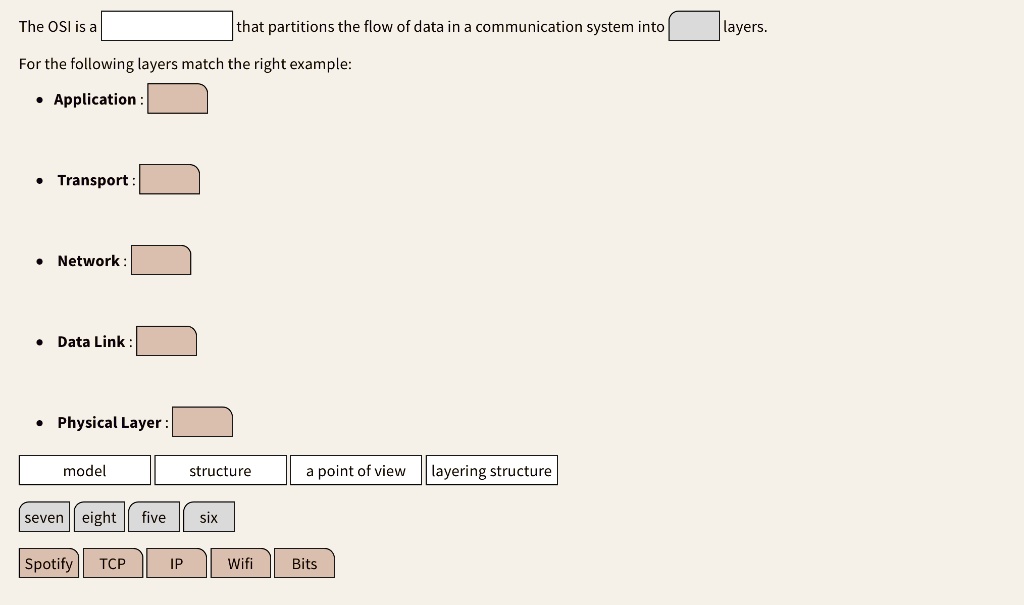Select "seven" as the number of layers
The height and width of the screenshot is (605, 1024).
44,517
